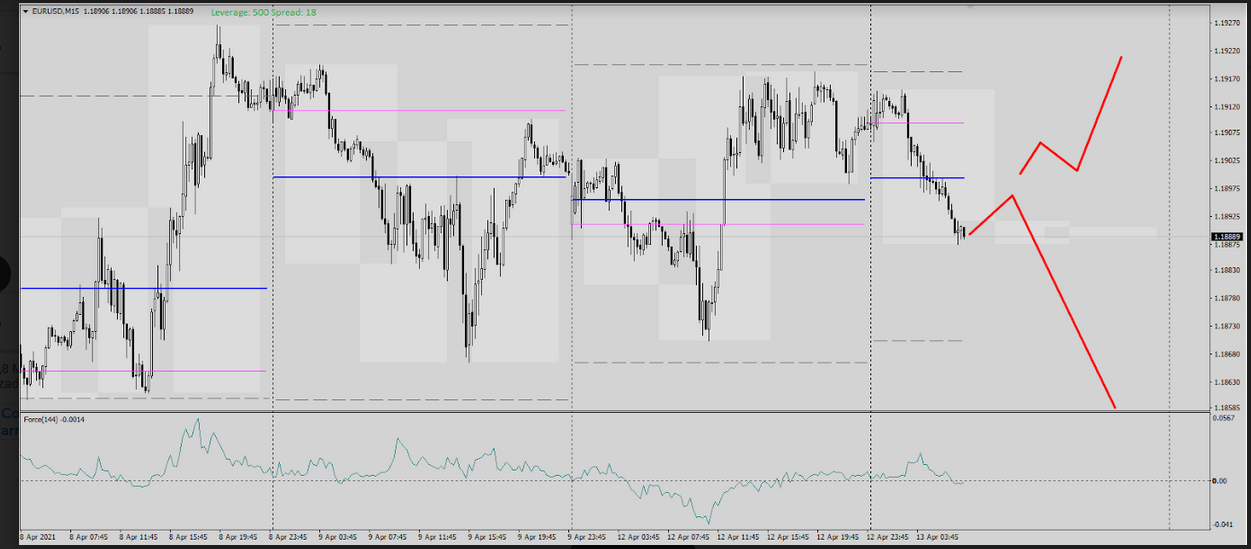1251x549 pixels.
Task: Click the top end of the rising red projection line
Action: pyautogui.click(x=1121, y=57)
